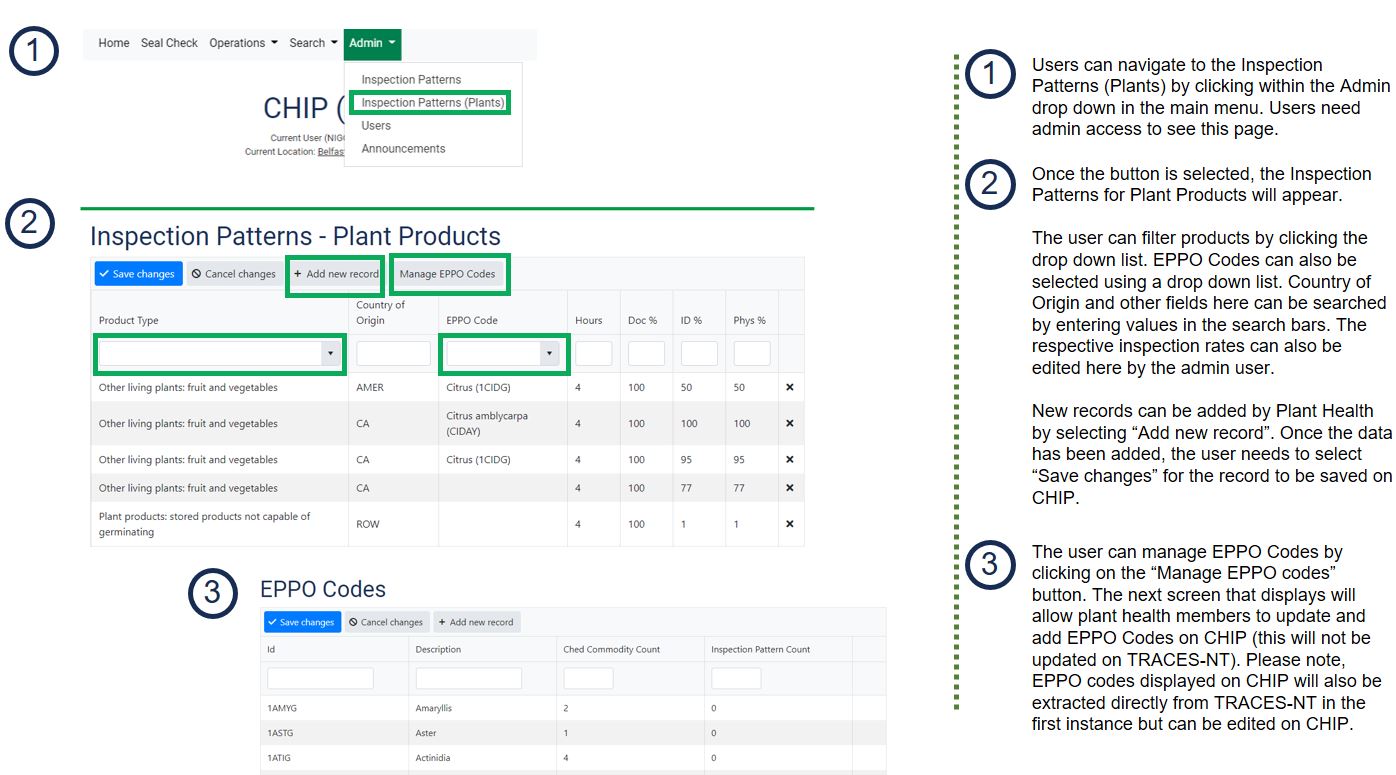The image size is (1396, 775).
Task: Expand the EPPO Code filter dropdown
Action: tap(548, 354)
